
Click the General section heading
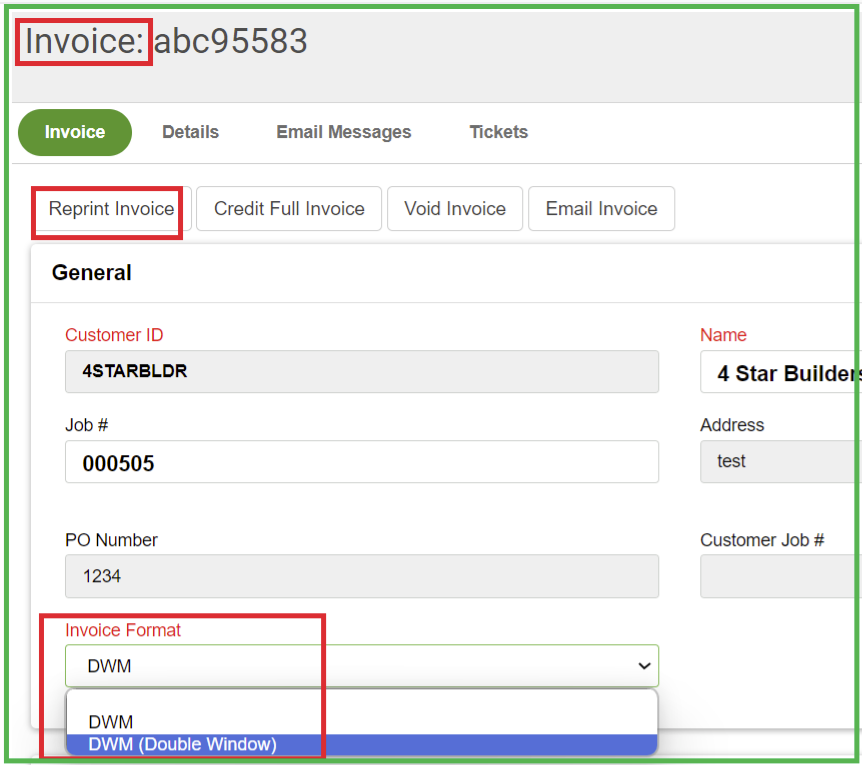(92, 273)
